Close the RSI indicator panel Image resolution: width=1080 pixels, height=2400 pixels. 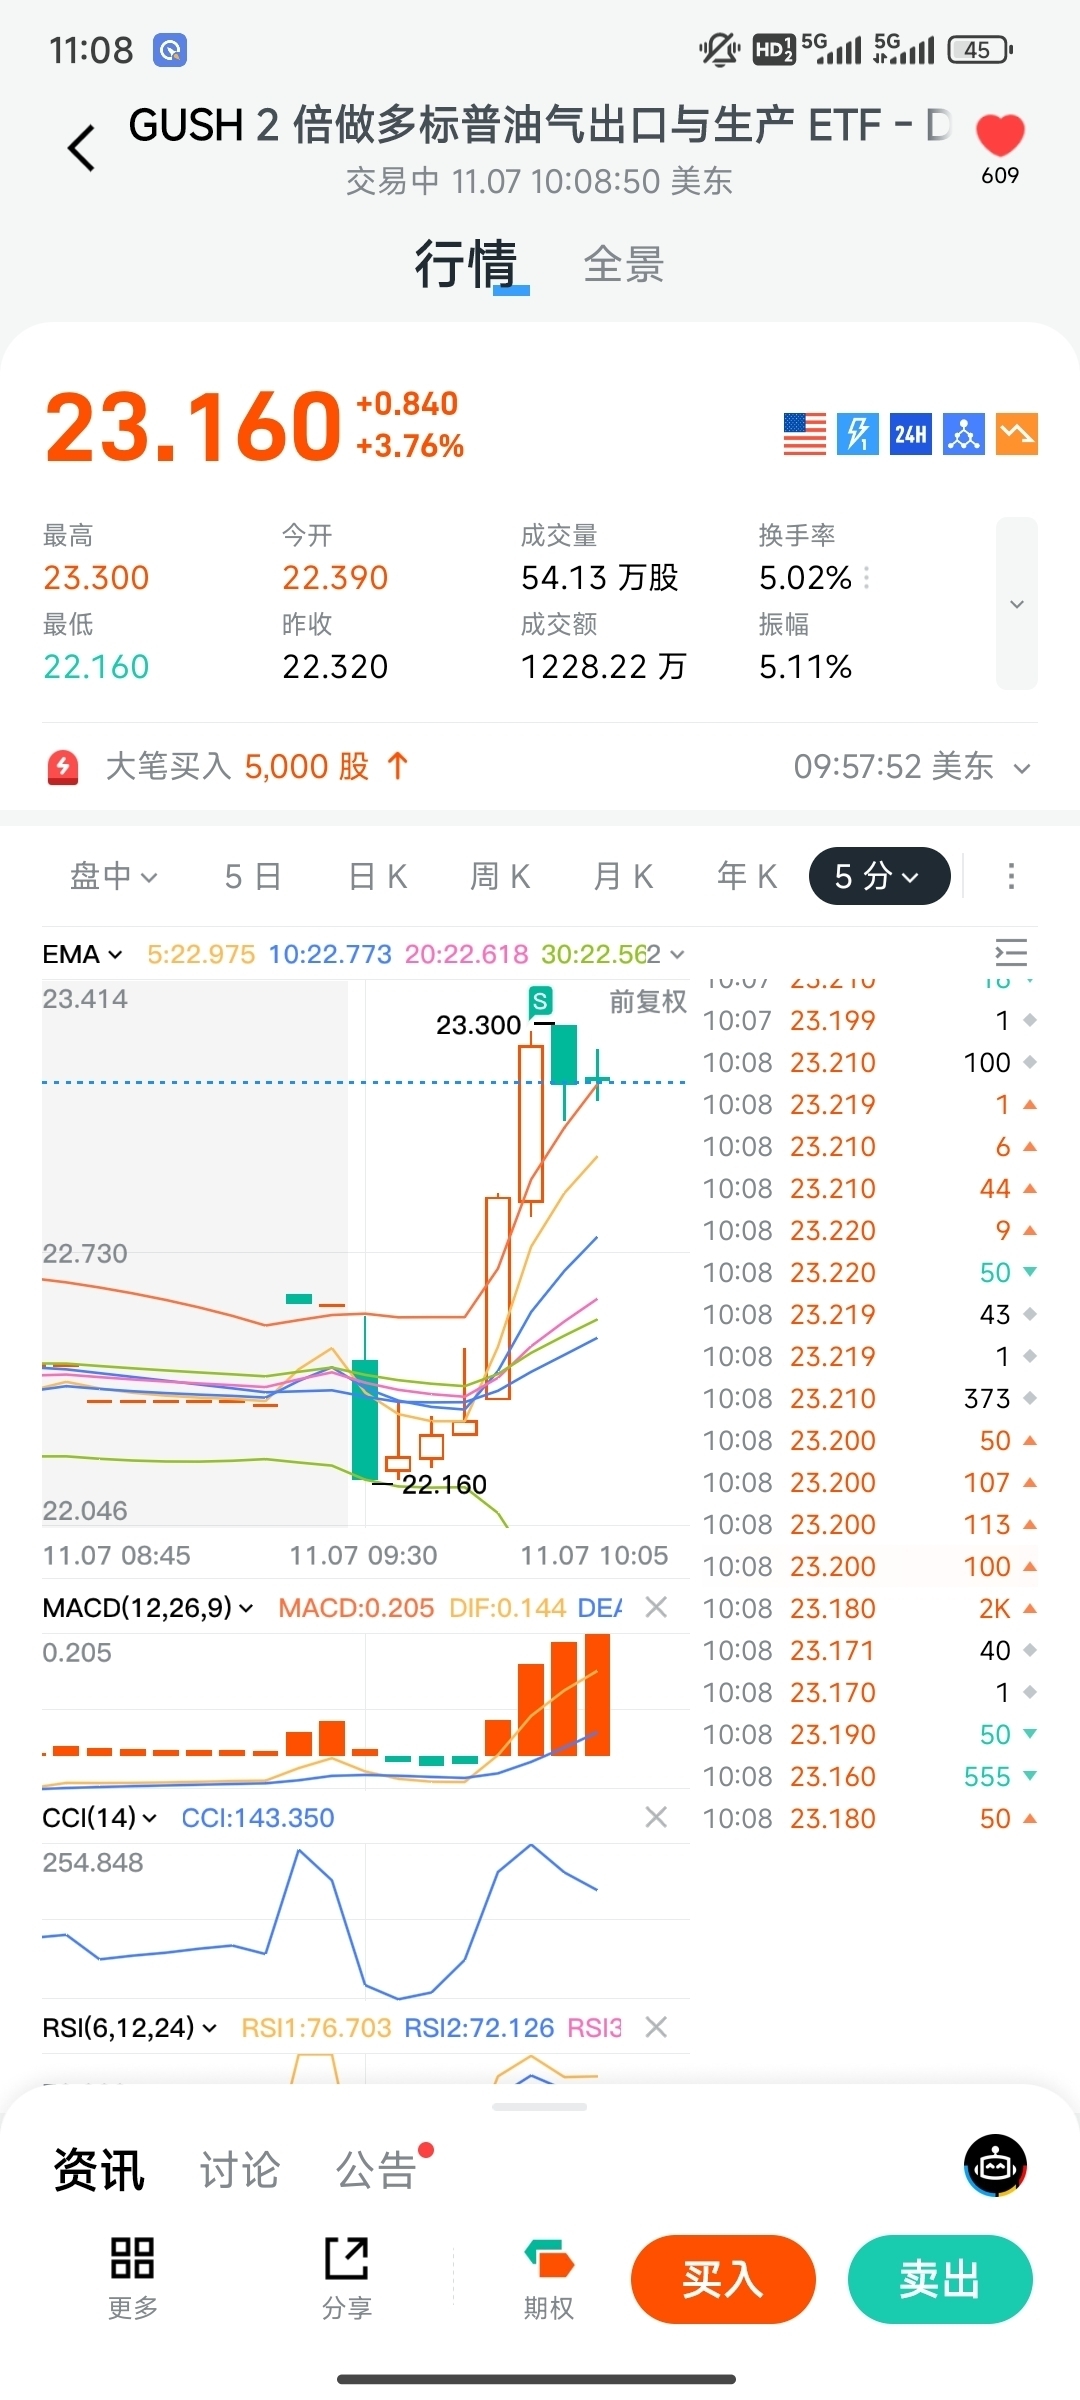656,2027
